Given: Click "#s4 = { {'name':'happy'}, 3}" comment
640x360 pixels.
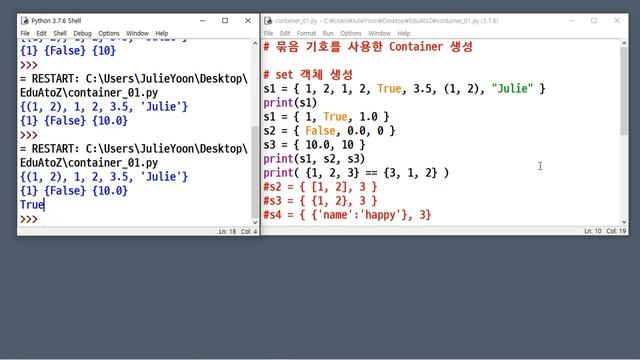Looking at the screenshot, I should click(x=347, y=215).
